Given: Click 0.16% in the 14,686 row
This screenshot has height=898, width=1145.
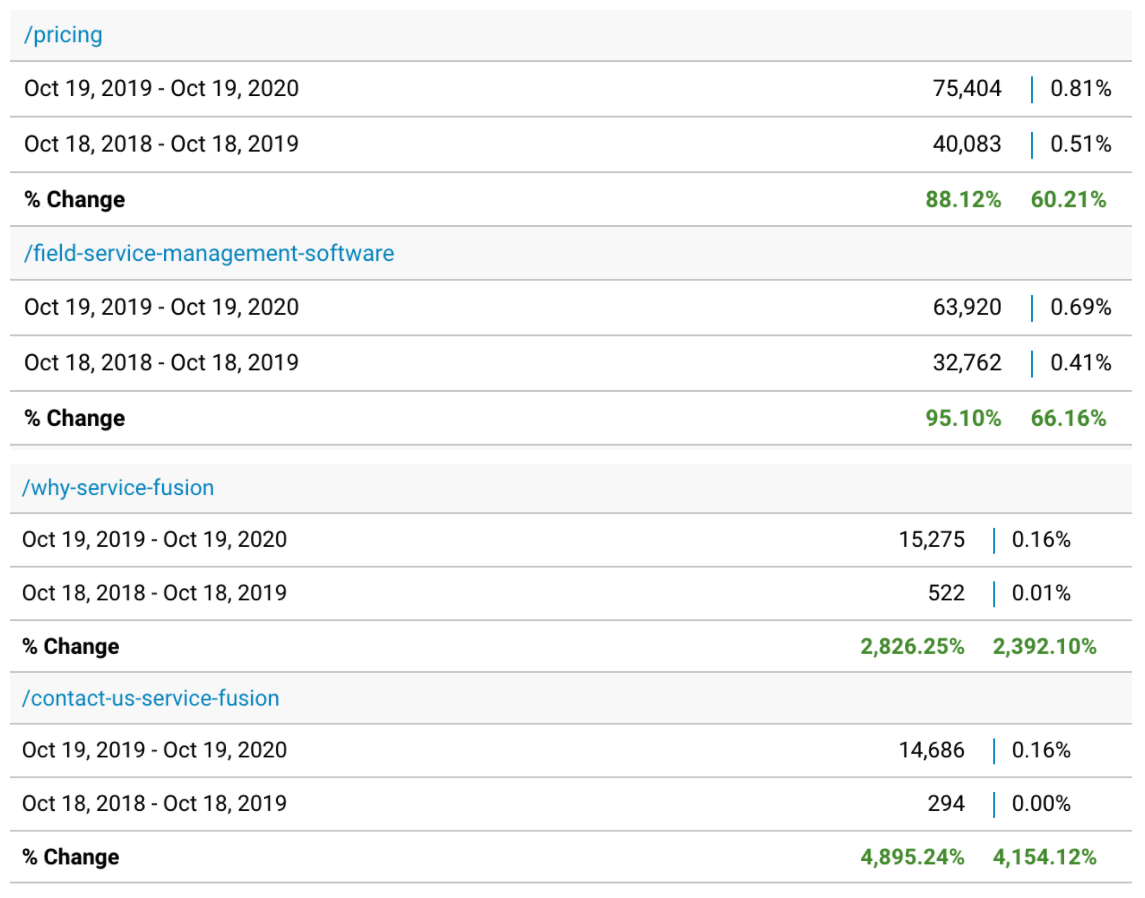Looking at the screenshot, I should tap(1041, 750).
